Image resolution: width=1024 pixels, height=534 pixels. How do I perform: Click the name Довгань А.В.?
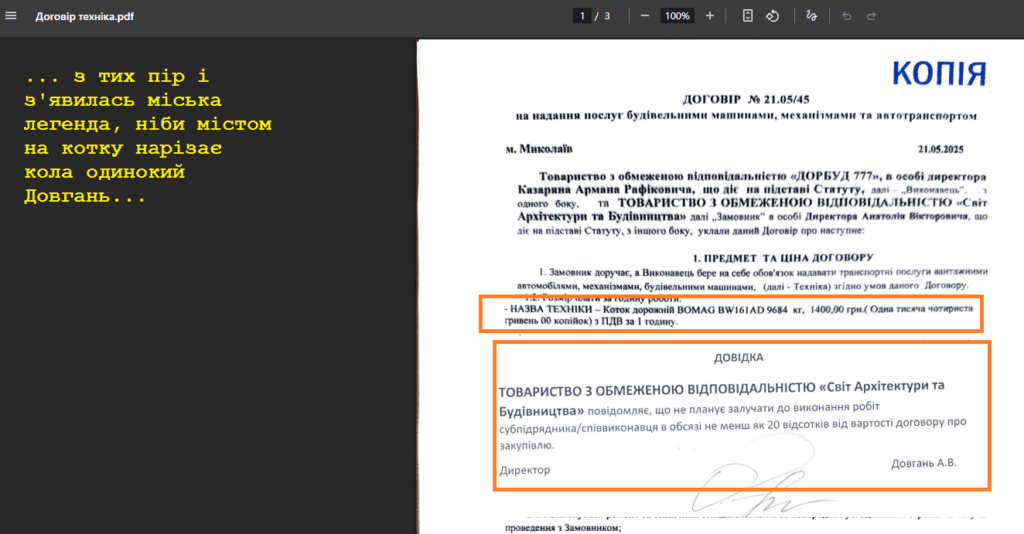click(x=923, y=463)
